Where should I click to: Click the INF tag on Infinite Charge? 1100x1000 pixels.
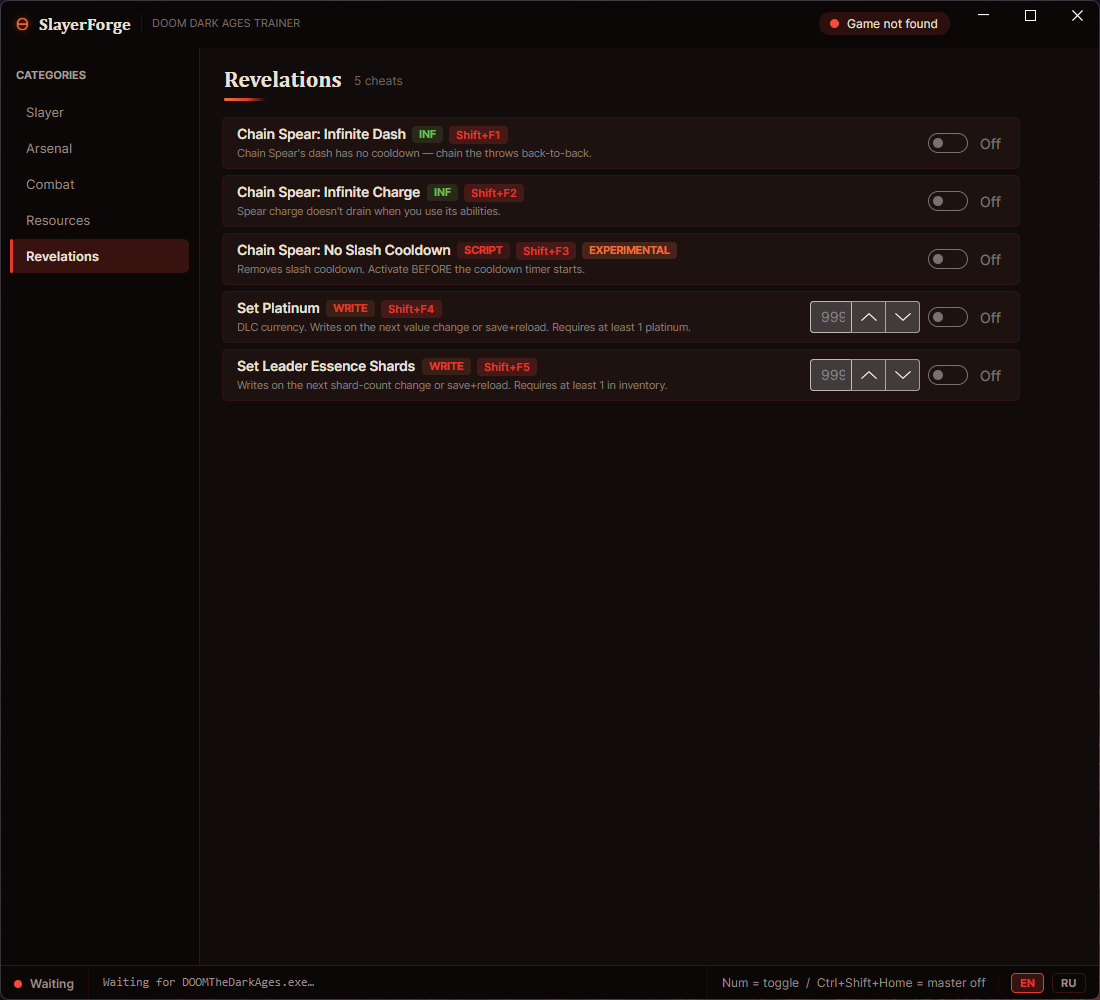pos(443,192)
